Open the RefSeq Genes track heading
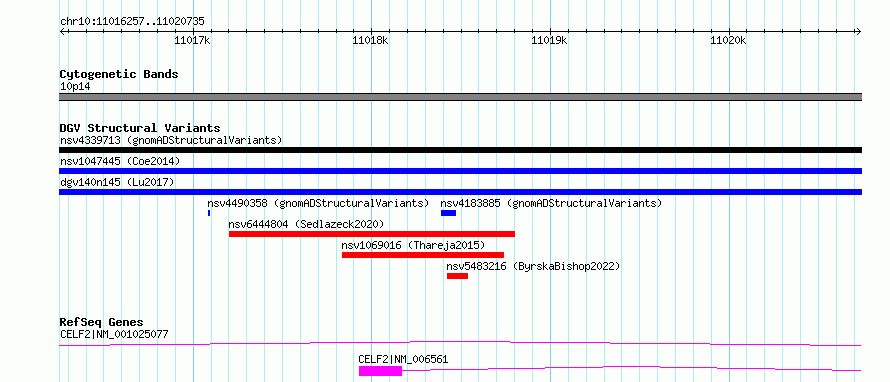 102,322
